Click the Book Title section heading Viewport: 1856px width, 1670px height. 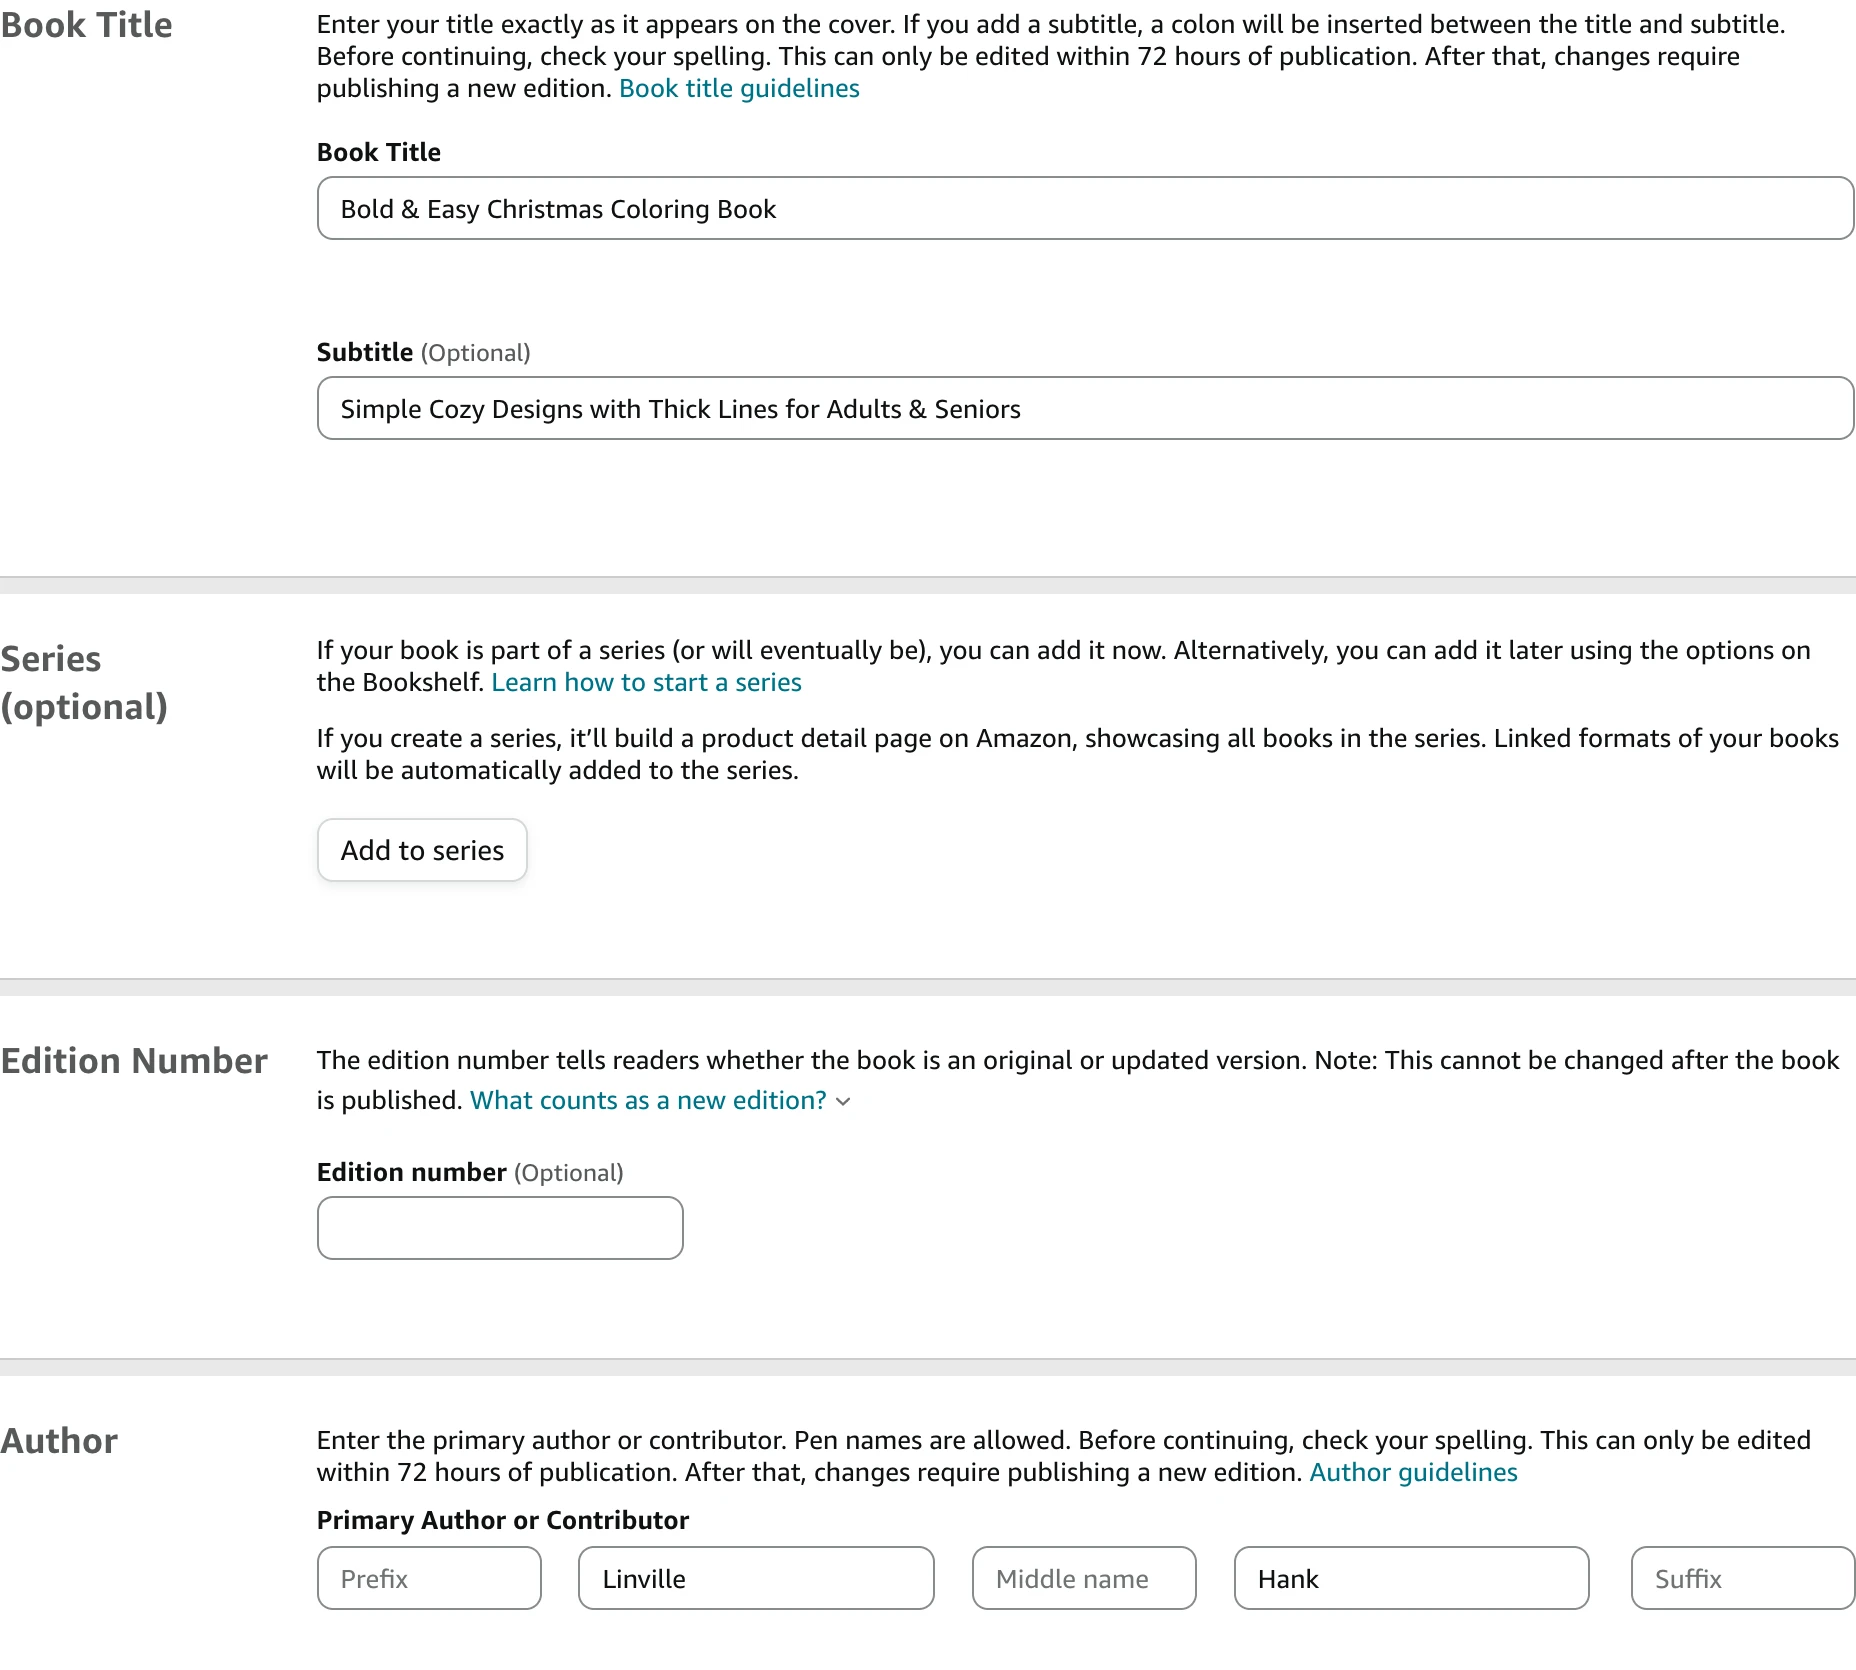click(x=86, y=25)
